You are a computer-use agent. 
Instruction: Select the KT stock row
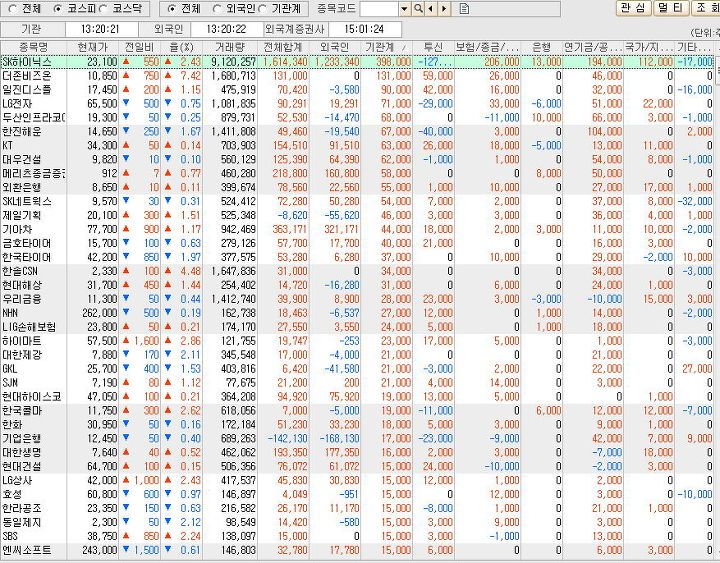[357, 146]
